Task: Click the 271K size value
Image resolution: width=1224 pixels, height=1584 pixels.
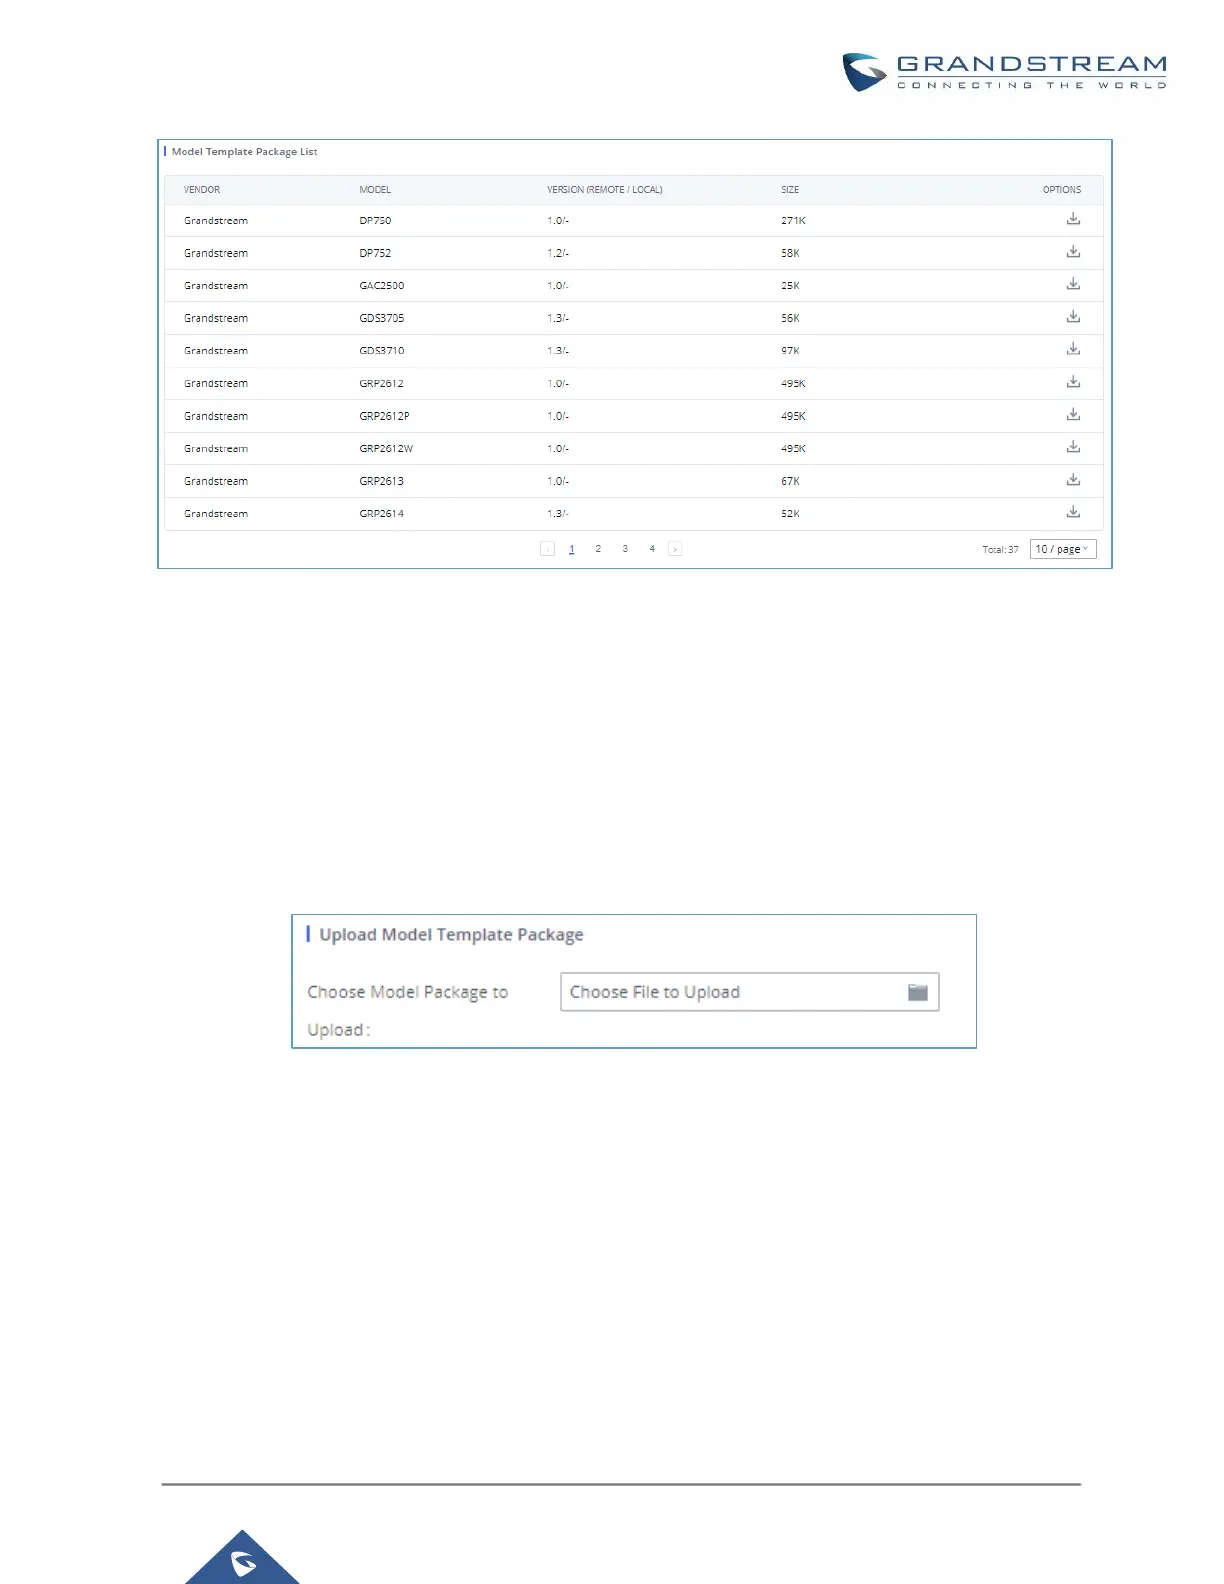Action: (793, 221)
